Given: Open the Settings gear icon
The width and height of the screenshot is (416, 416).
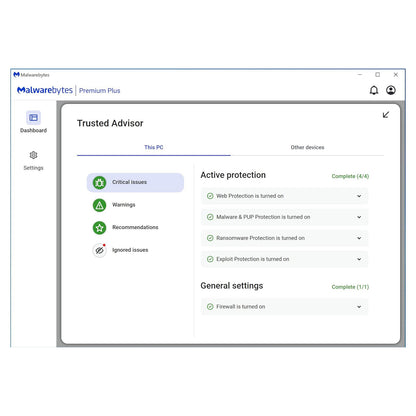Looking at the screenshot, I should point(33,155).
